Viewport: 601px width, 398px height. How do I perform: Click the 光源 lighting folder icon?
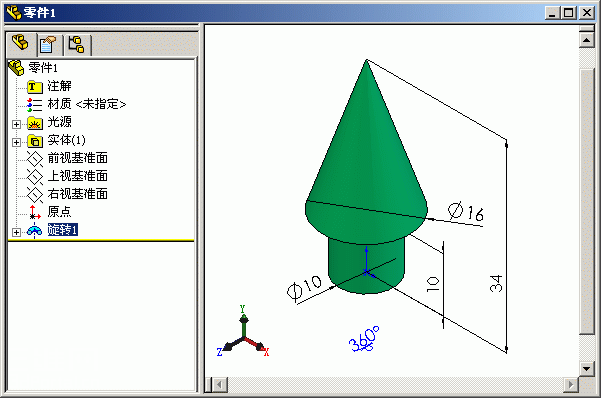pos(35,123)
